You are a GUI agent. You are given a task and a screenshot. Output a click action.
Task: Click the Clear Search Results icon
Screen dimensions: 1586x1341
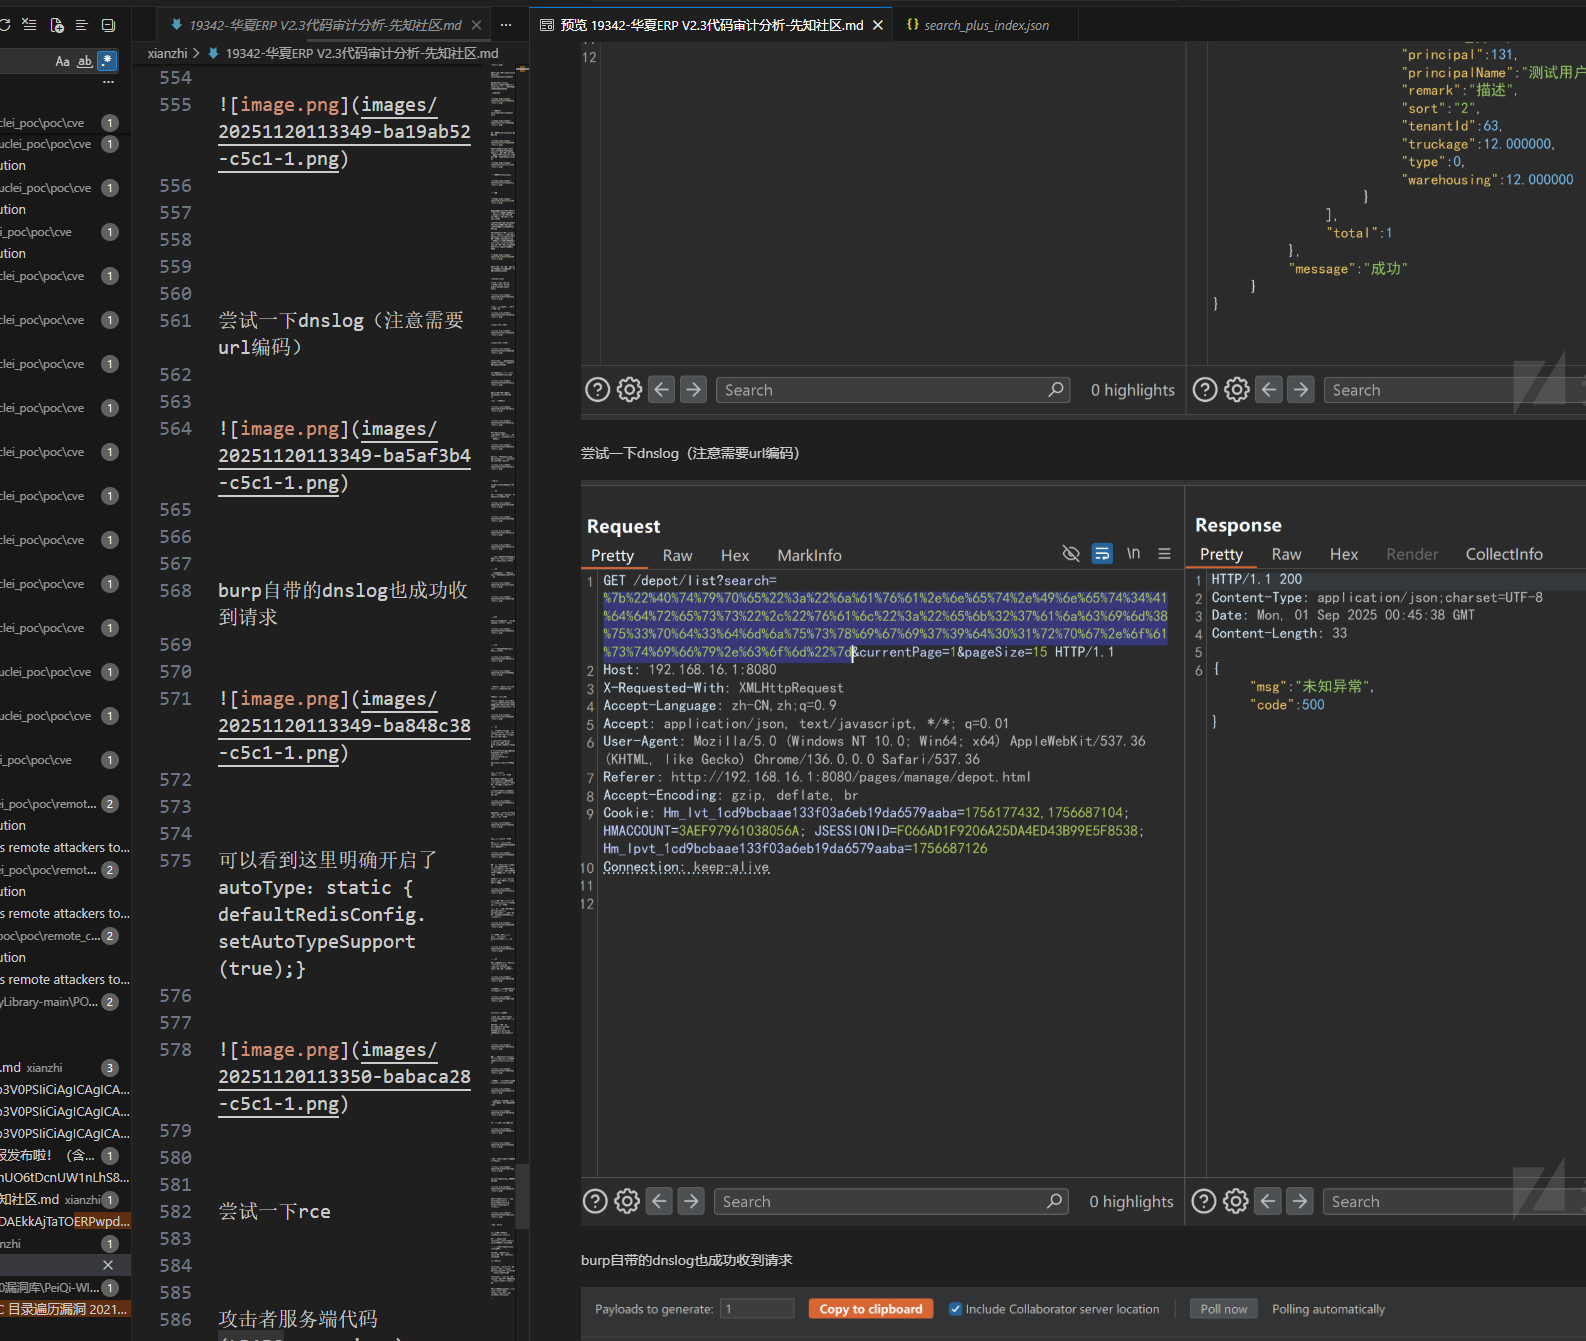point(30,25)
